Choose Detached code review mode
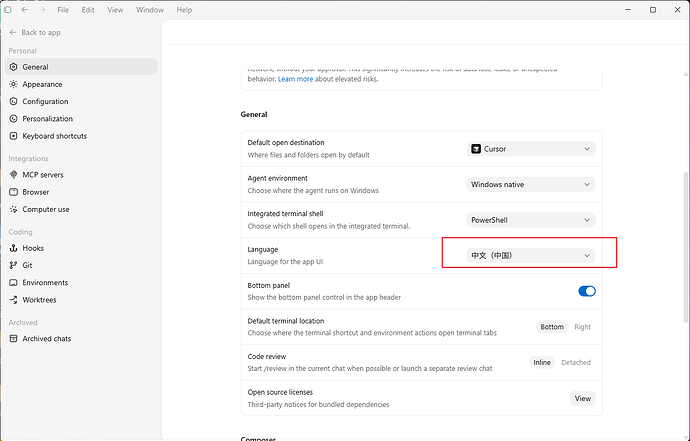The width and height of the screenshot is (690, 441). tap(576, 363)
